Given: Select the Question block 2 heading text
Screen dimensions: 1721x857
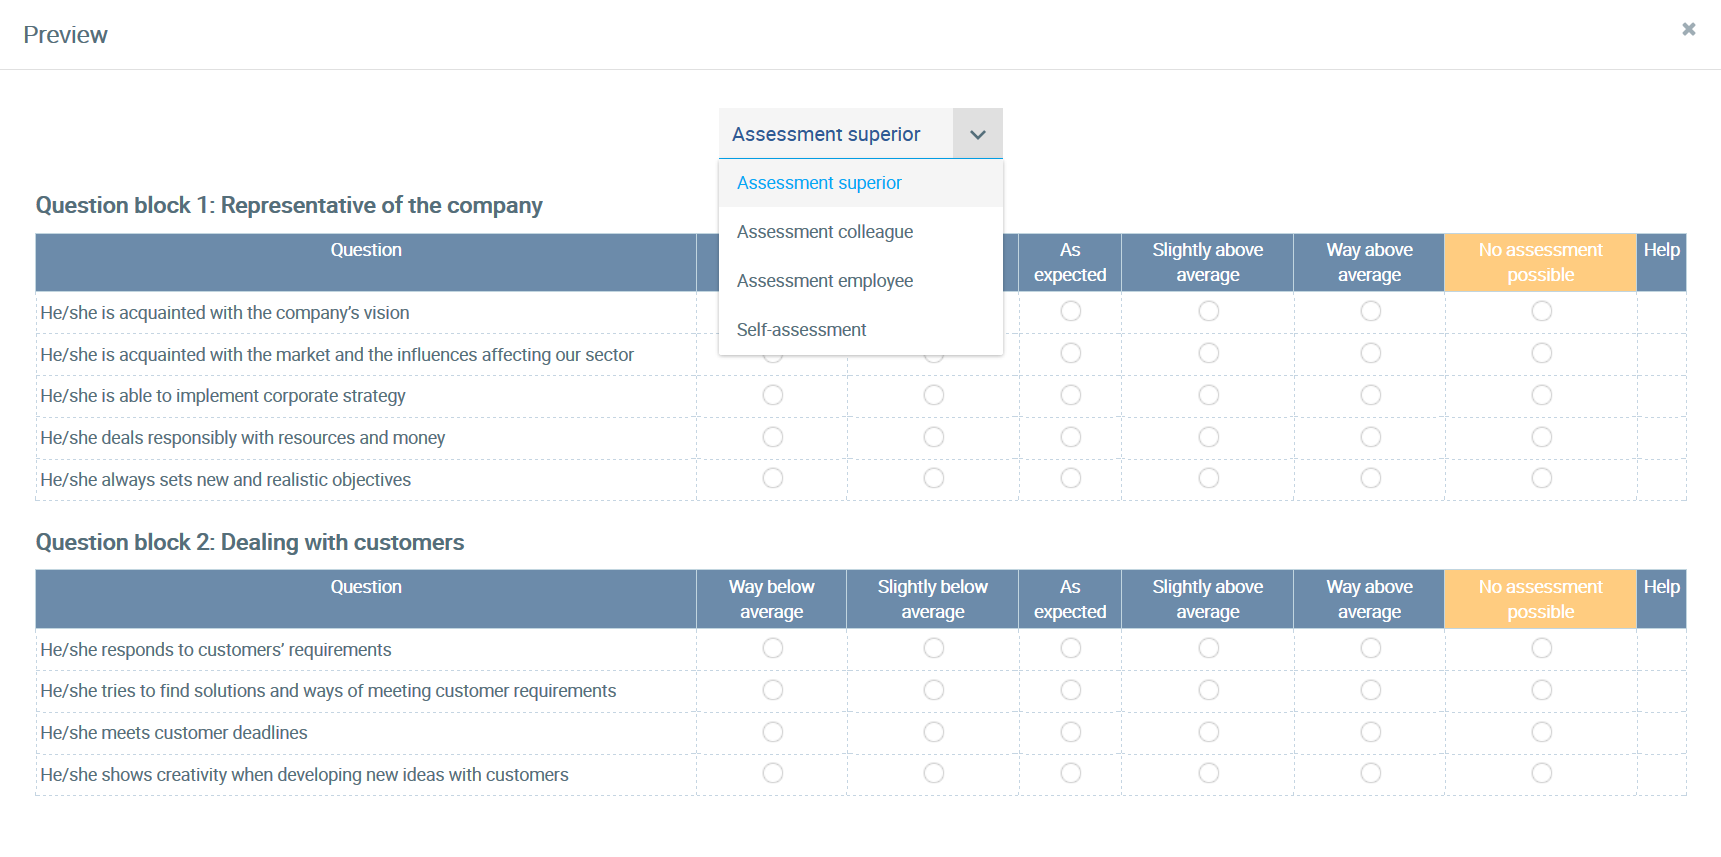Looking at the screenshot, I should pyautogui.click(x=250, y=542).
